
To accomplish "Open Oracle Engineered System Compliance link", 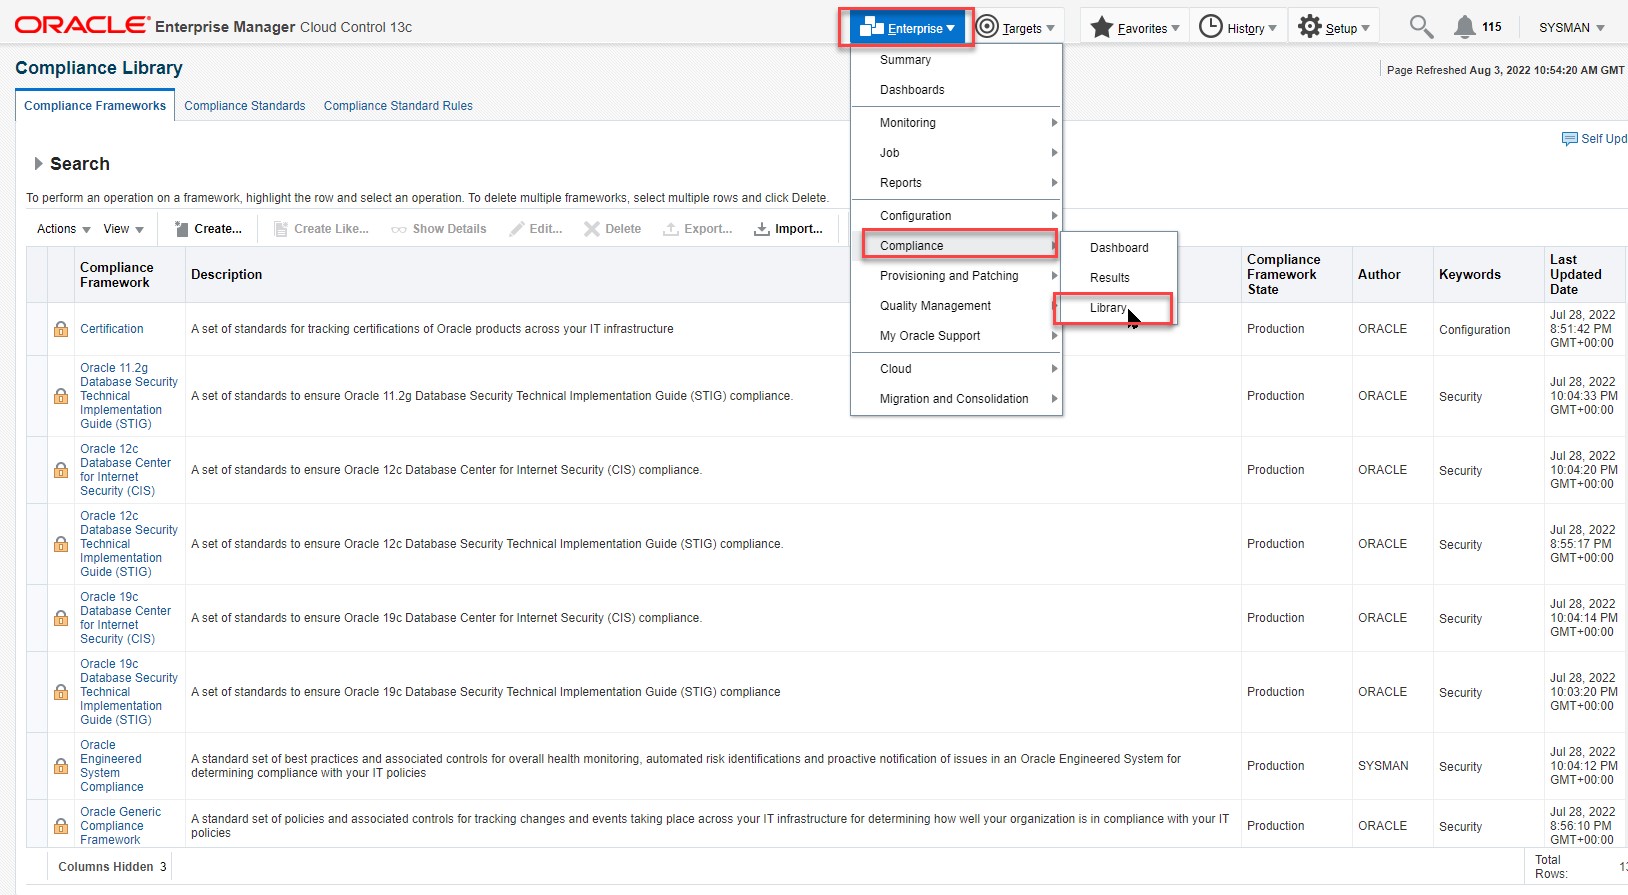I will click(111, 766).
